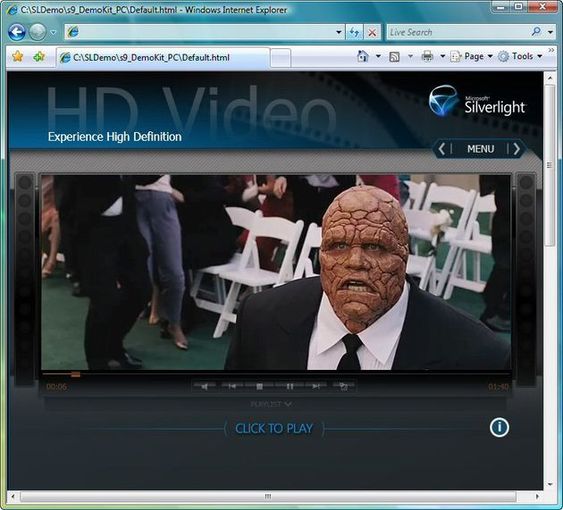This screenshot has width=563, height=510.
Task: Go to previous item with left chevron
Action: click(442, 149)
